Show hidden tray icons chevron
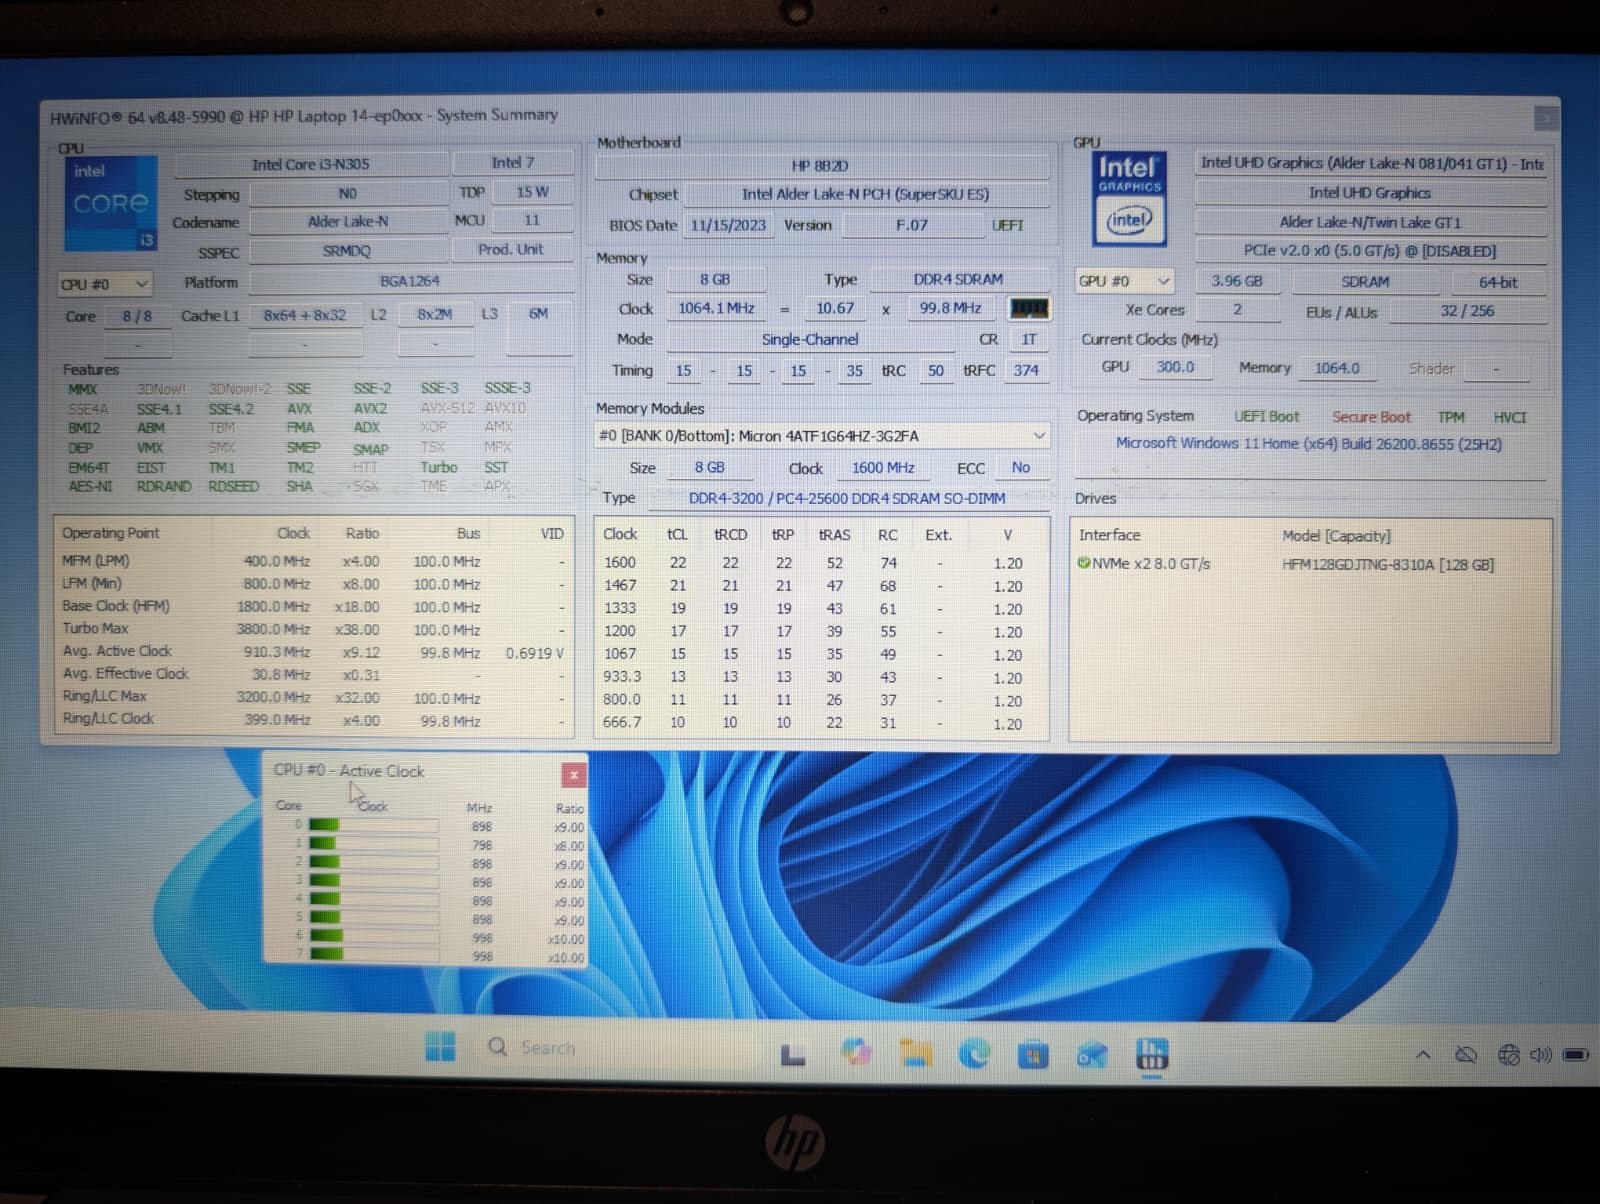Viewport: 1600px width, 1204px height. (x=1423, y=1055)
